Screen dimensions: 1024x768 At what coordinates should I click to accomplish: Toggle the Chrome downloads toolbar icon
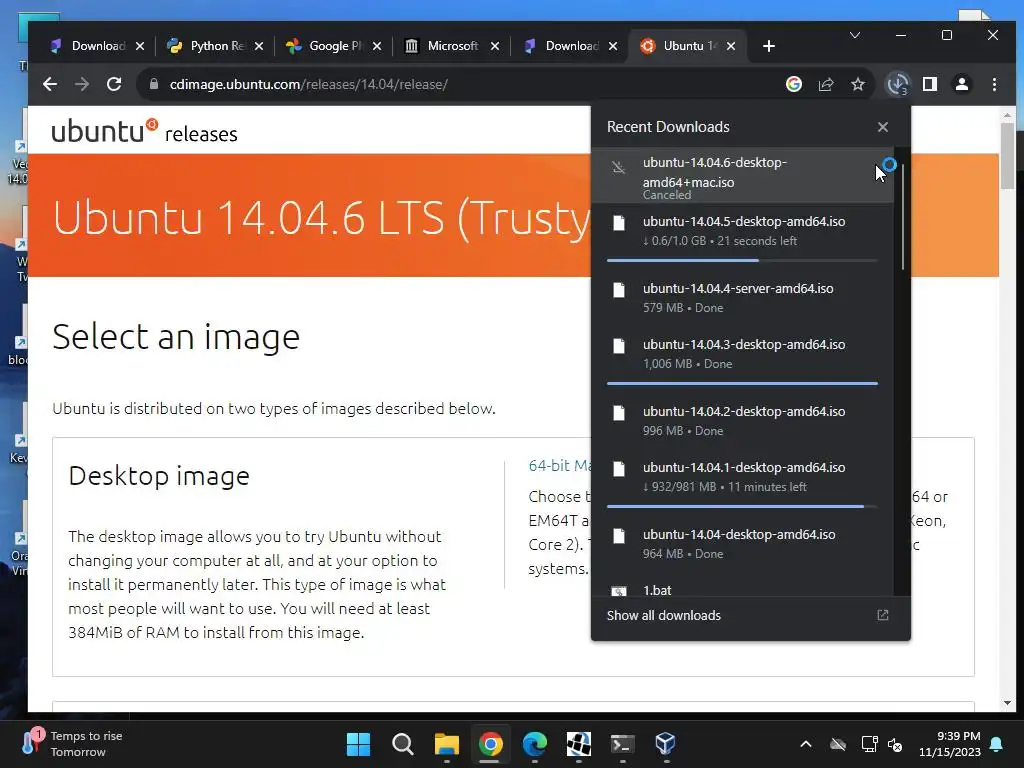coord(897,84)
